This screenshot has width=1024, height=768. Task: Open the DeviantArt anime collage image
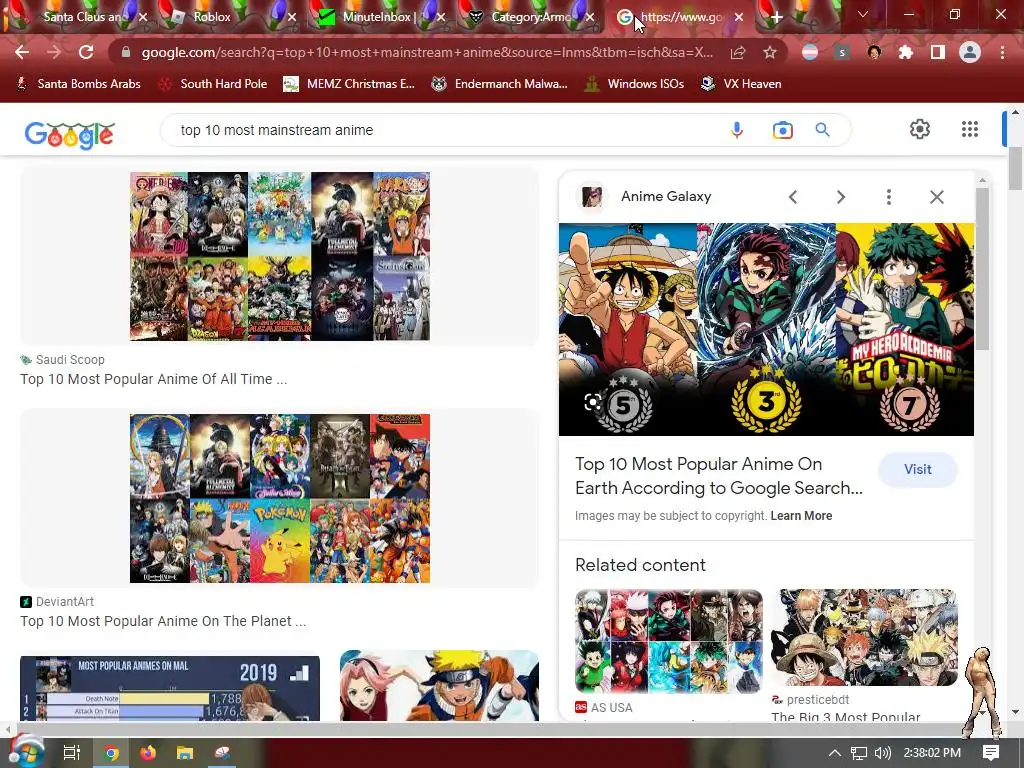pyautogui.click(x=280, y=498)
